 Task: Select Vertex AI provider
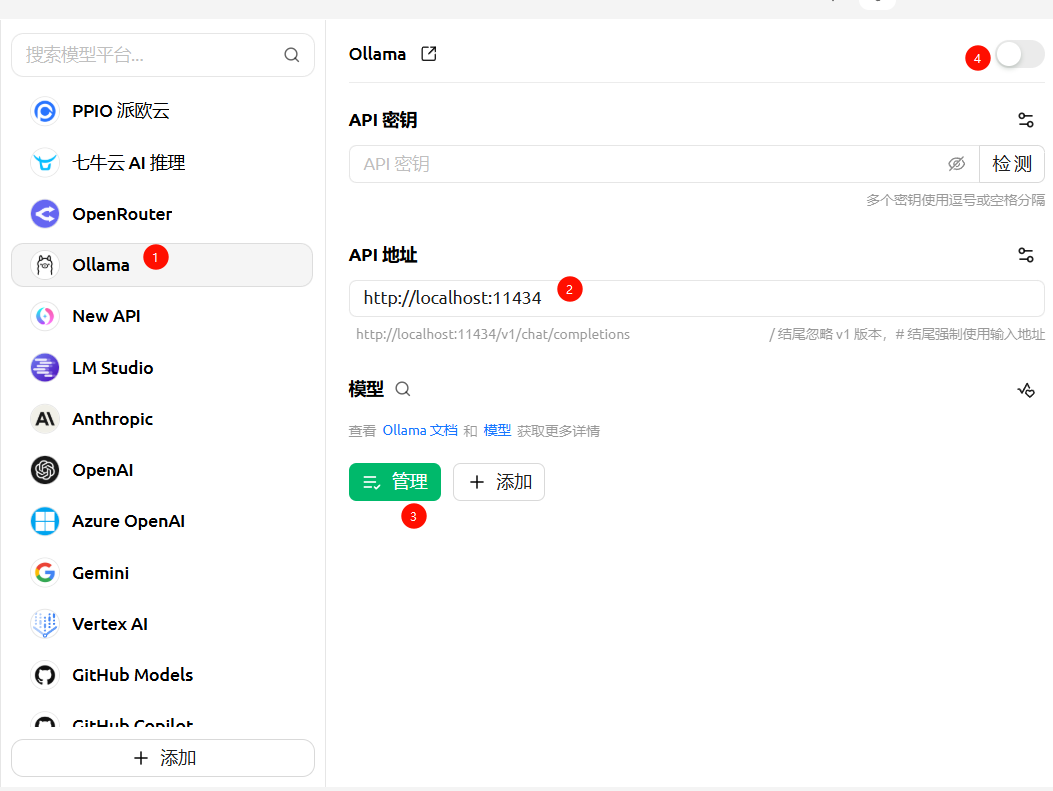pyautogui.click(x=162, y=624)
